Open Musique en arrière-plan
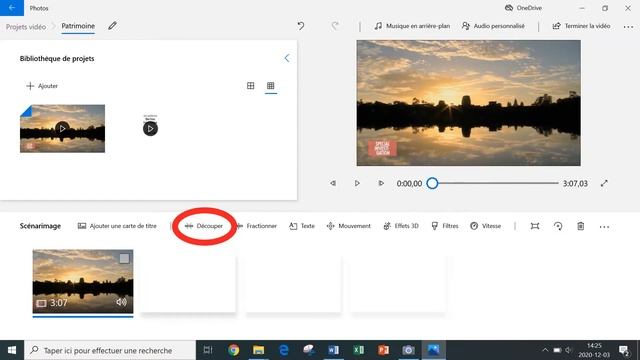This screenshot has height=360, width=640. point(412,26)
